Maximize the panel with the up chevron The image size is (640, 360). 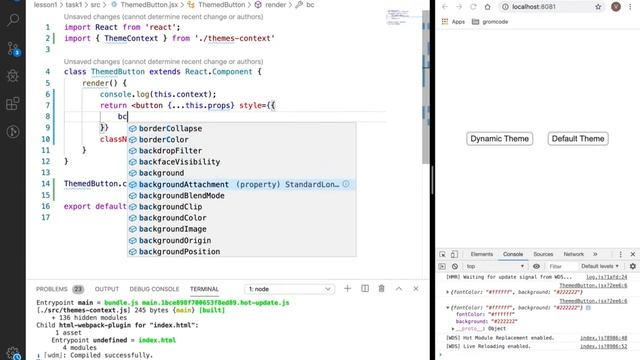click(399, 289)
